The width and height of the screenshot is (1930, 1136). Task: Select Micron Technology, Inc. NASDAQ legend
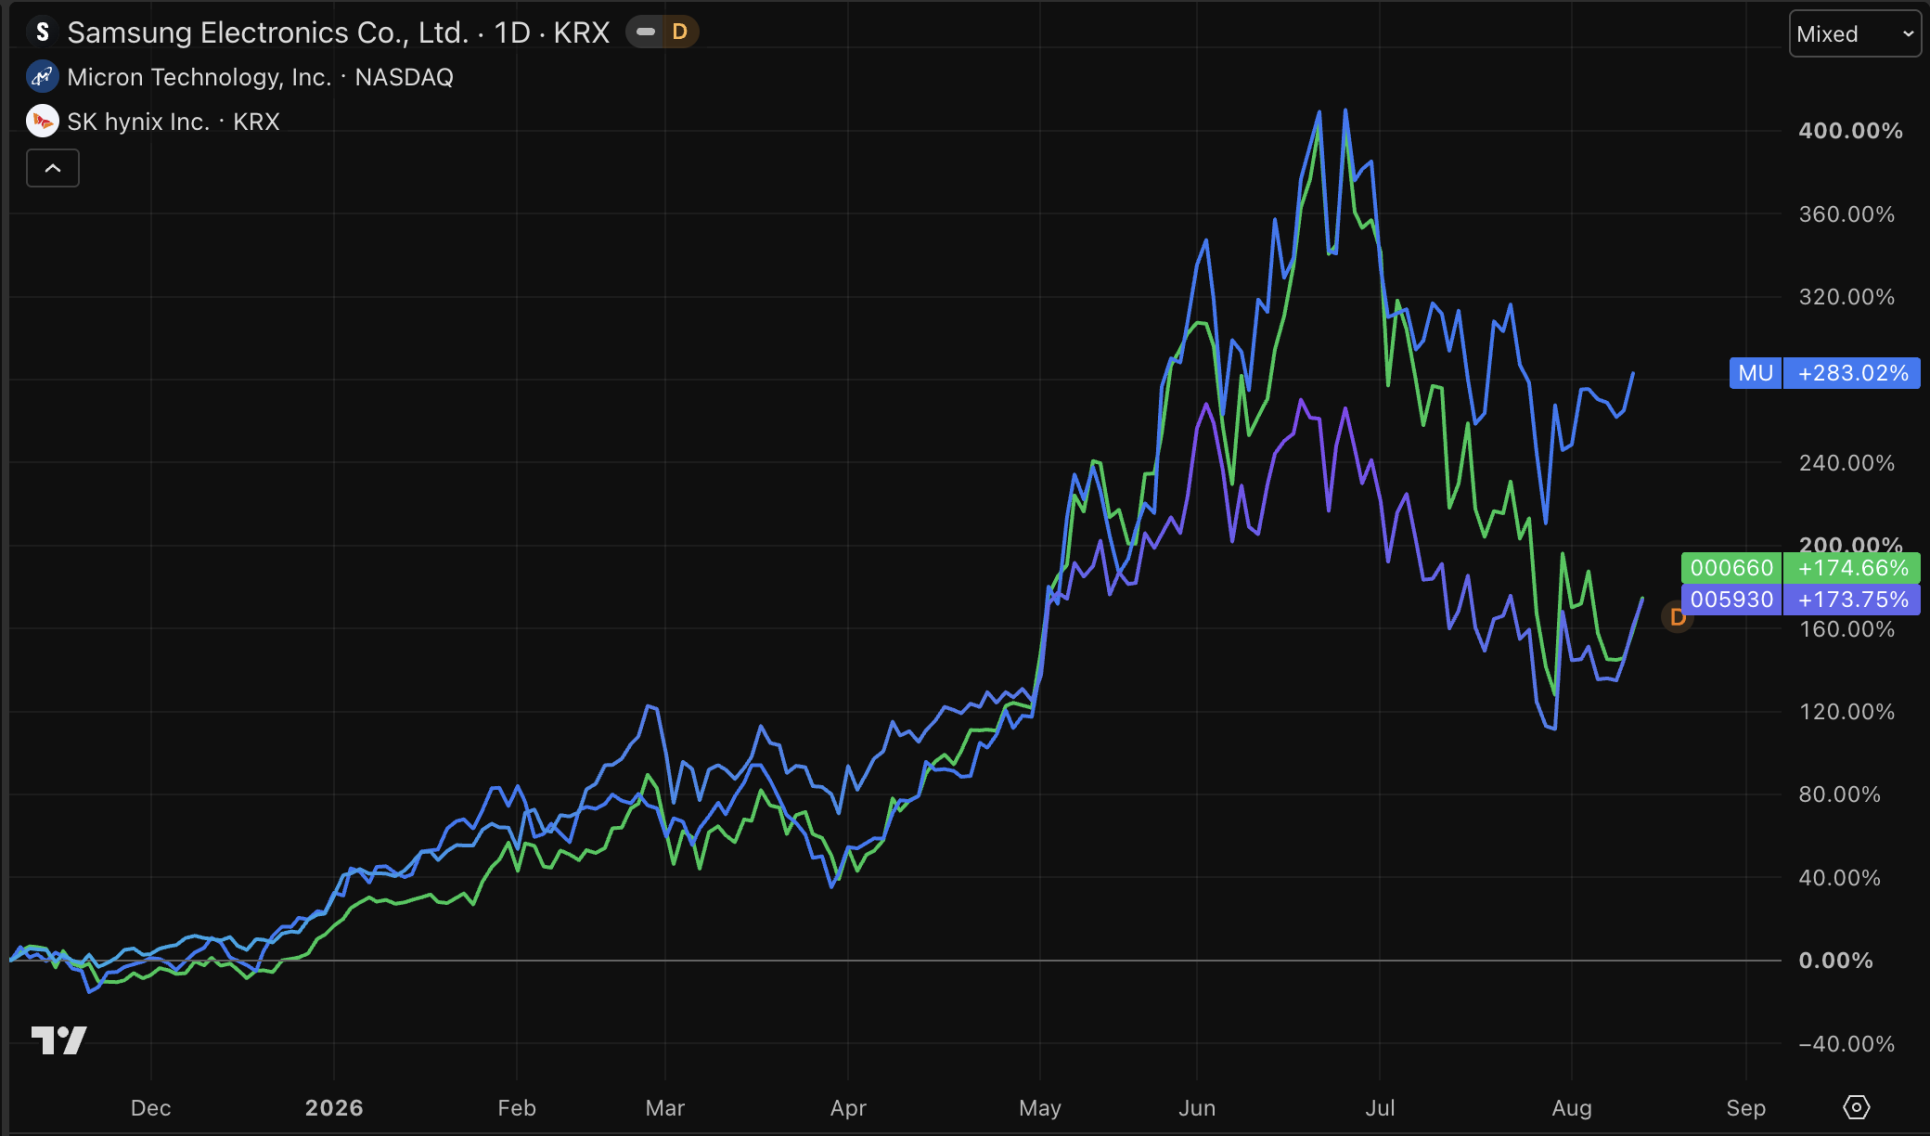260,77
